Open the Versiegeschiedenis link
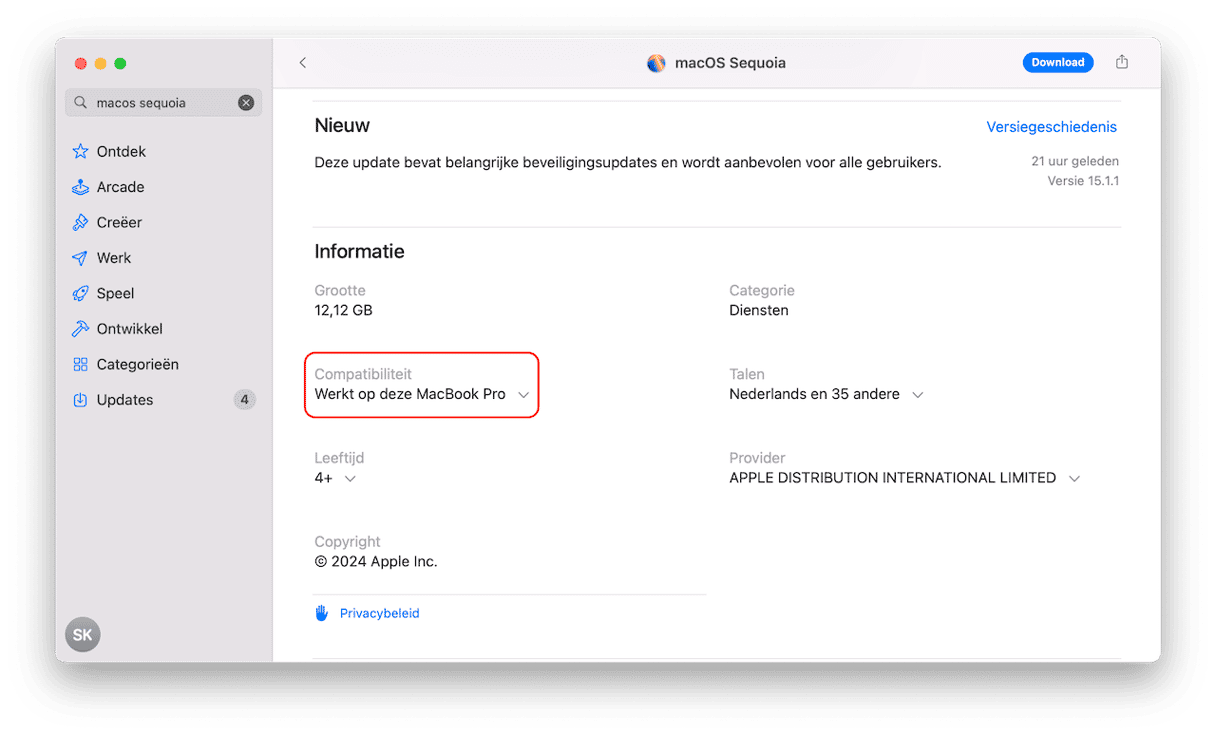This screenshot has width=1216, height=735. [1052, 127]
